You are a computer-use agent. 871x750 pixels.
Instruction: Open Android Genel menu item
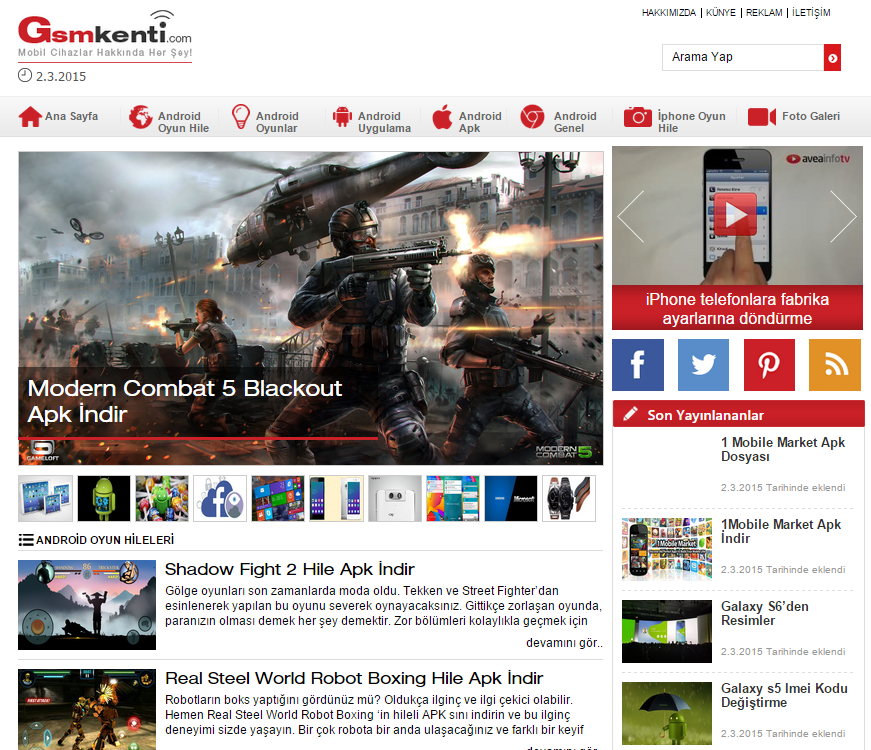click(575, 122)
